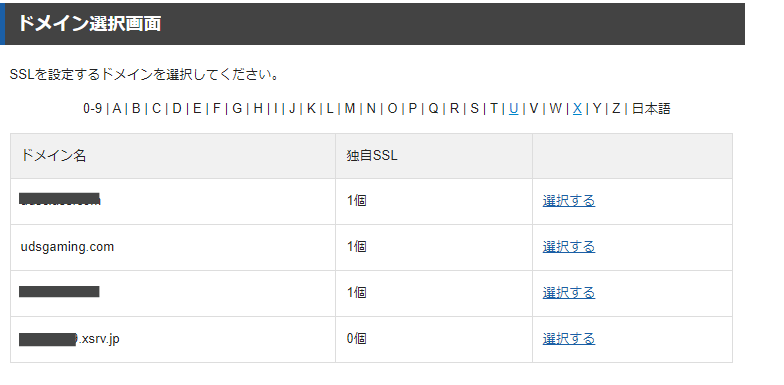The height and width of the screenshot is (385, 784).
Task: Click the G letter in alphabet index
Action: 237,108
